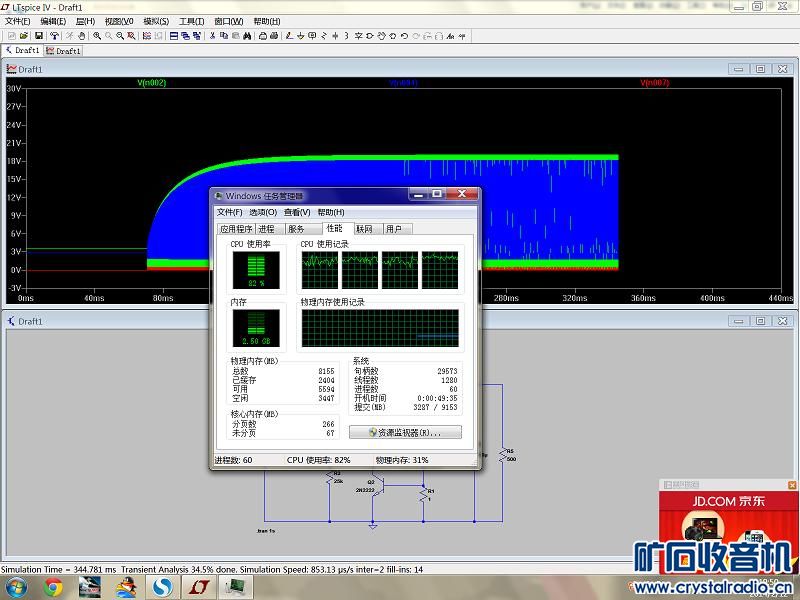
Task: Open Task Manager's 选项(O) menu
Action: (x=263, y=212)
